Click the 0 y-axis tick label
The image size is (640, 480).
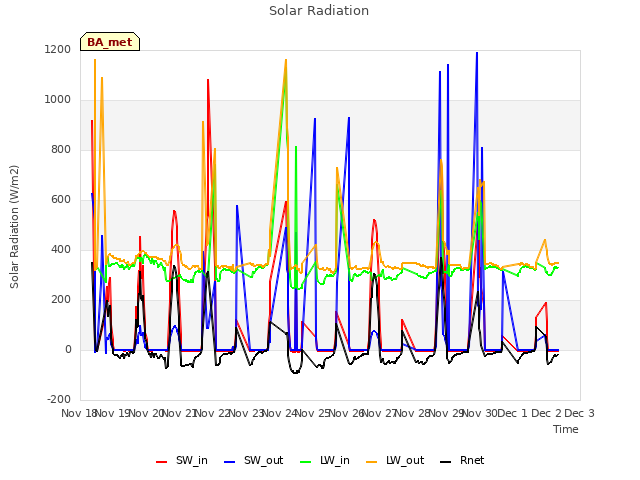(x=68, y=350)
